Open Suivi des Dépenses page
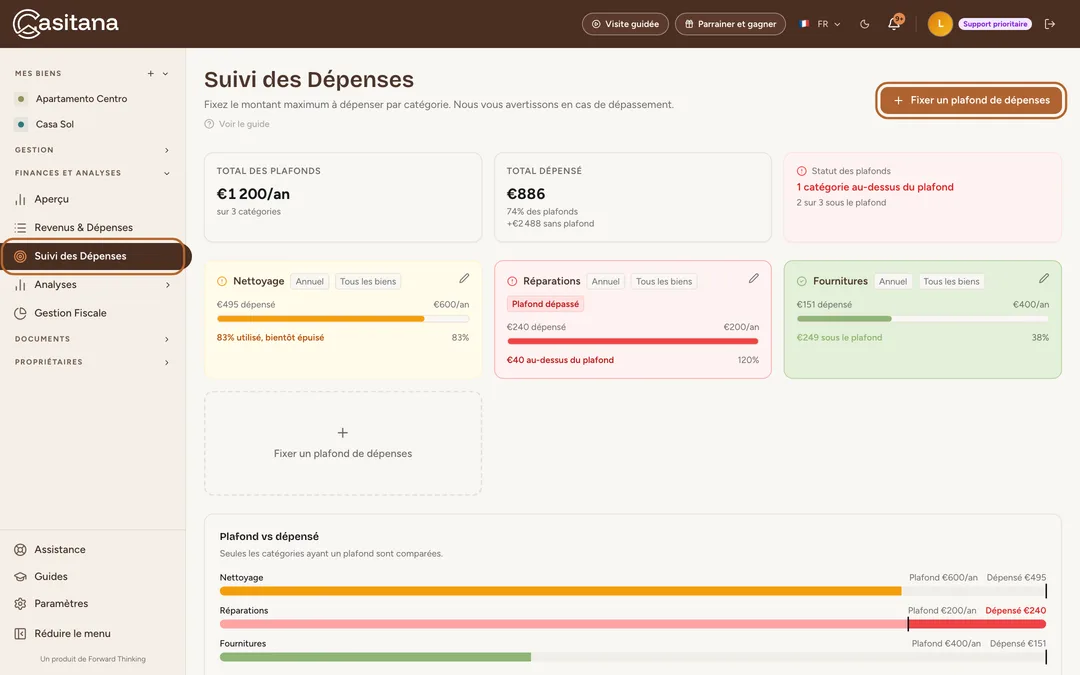The image size is (1080, 675). click(x=93, y=256)
